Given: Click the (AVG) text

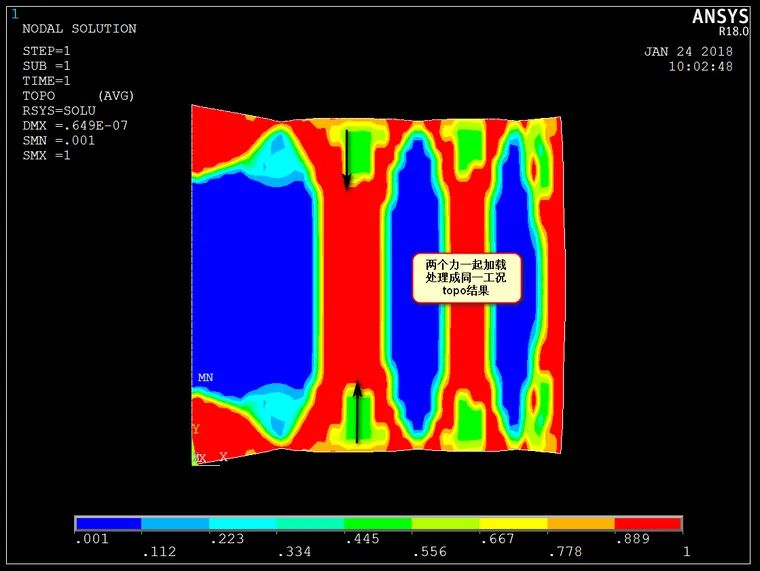Looking at the screenshot, I should tap(116, 96).
